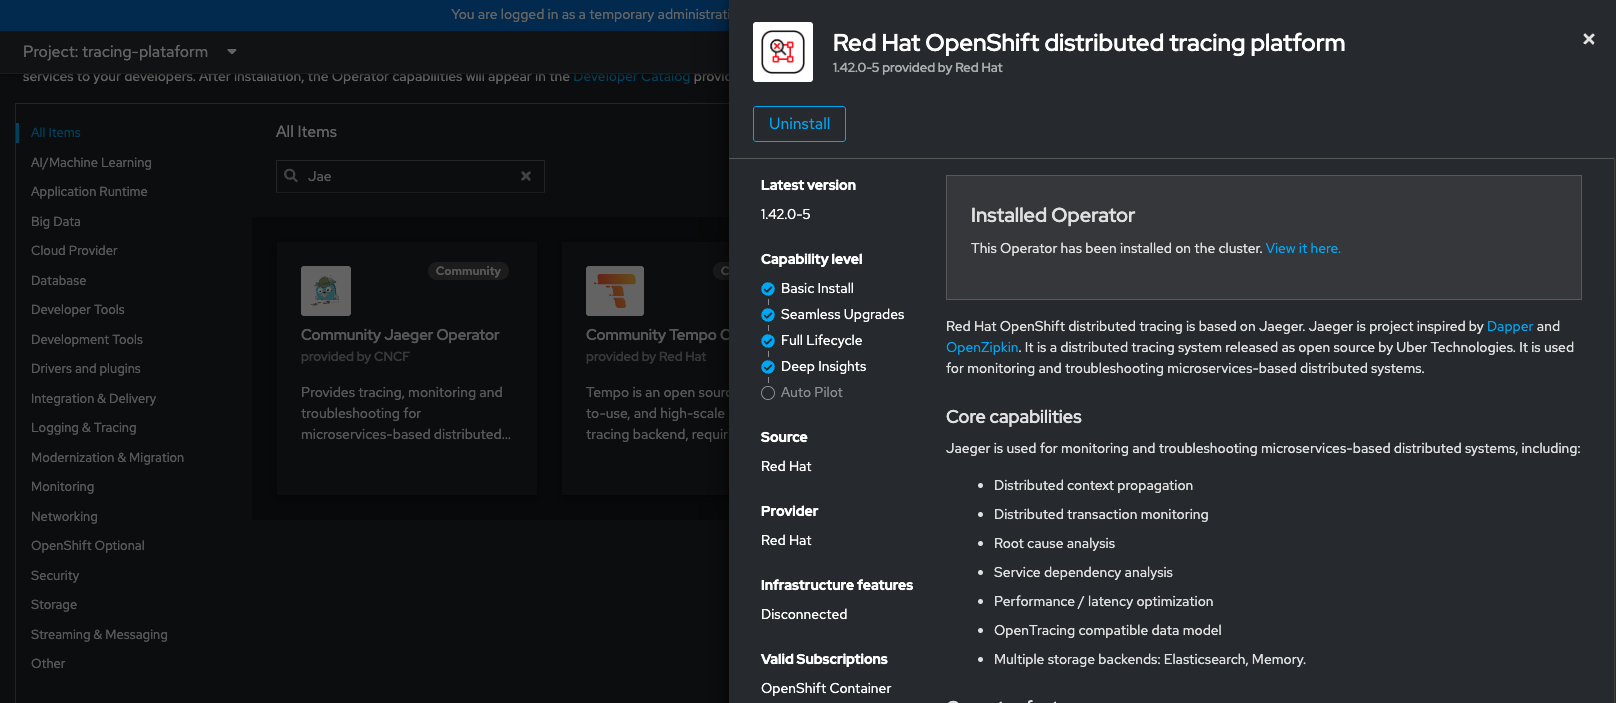This screenshot has width=1616, height=703.
Task: Clear the Jae search text
Action: pos(526,176)
